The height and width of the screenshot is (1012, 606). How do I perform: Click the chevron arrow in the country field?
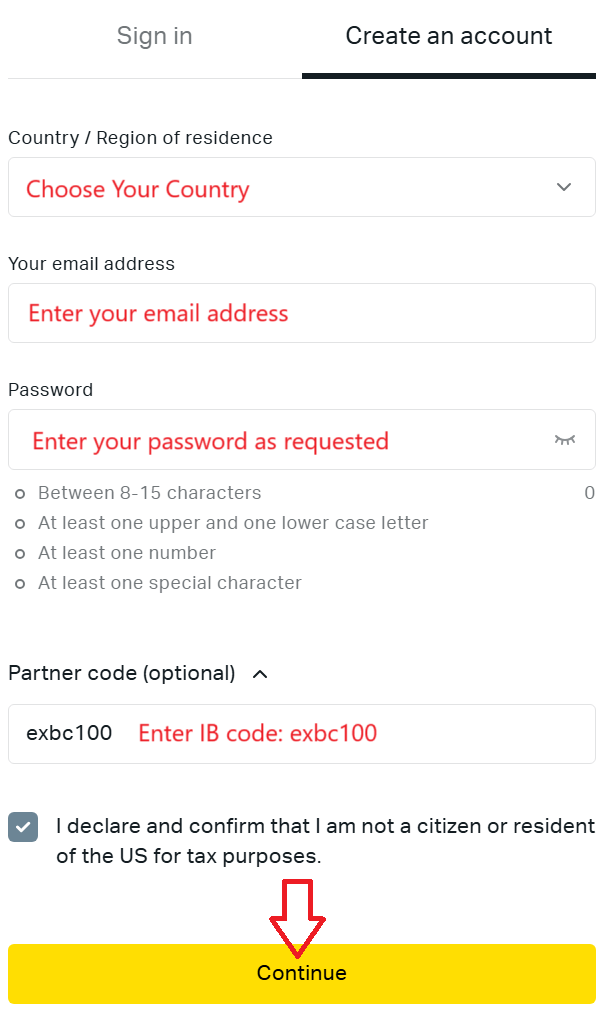564,187
